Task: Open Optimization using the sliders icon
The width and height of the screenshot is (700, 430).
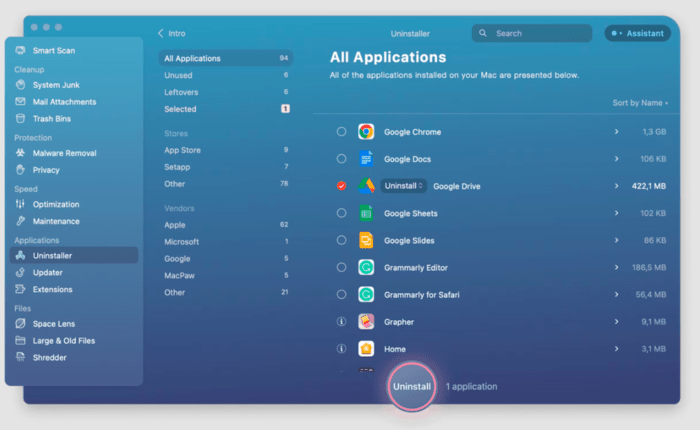Action: pyautogui.click(x=20, y=205)
